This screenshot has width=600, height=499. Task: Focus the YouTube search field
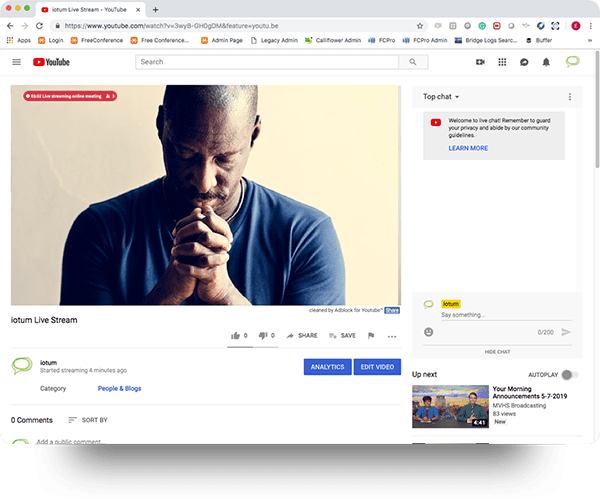267,62
